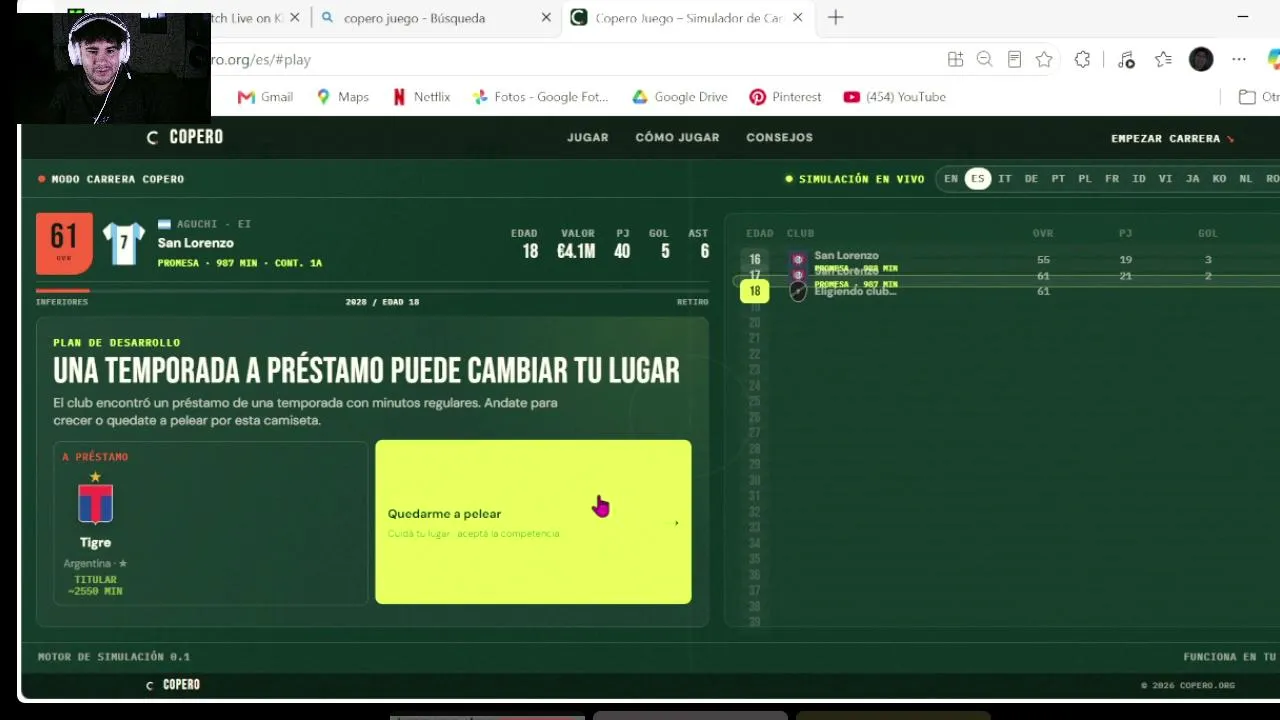Screen dimensions: 1280x720
Task: Switch language to PT
Action: tap(1058, 179)
